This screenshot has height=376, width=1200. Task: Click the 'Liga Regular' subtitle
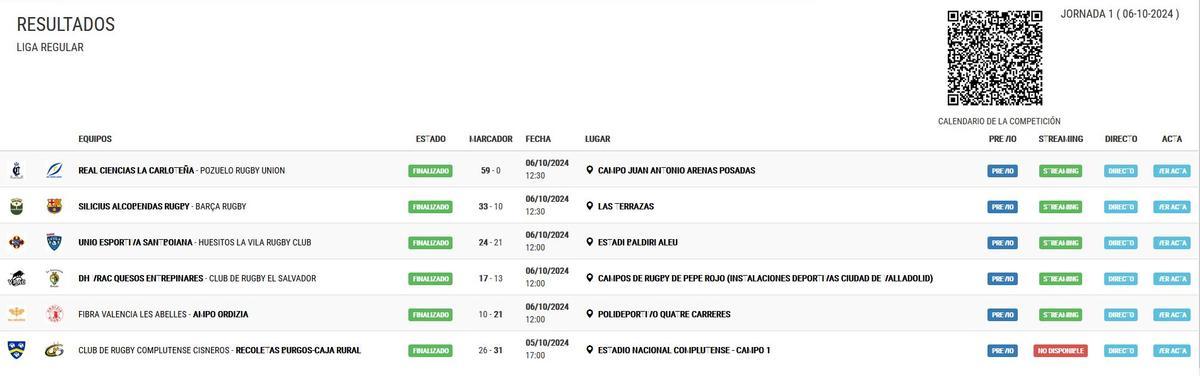pos(50,47)
